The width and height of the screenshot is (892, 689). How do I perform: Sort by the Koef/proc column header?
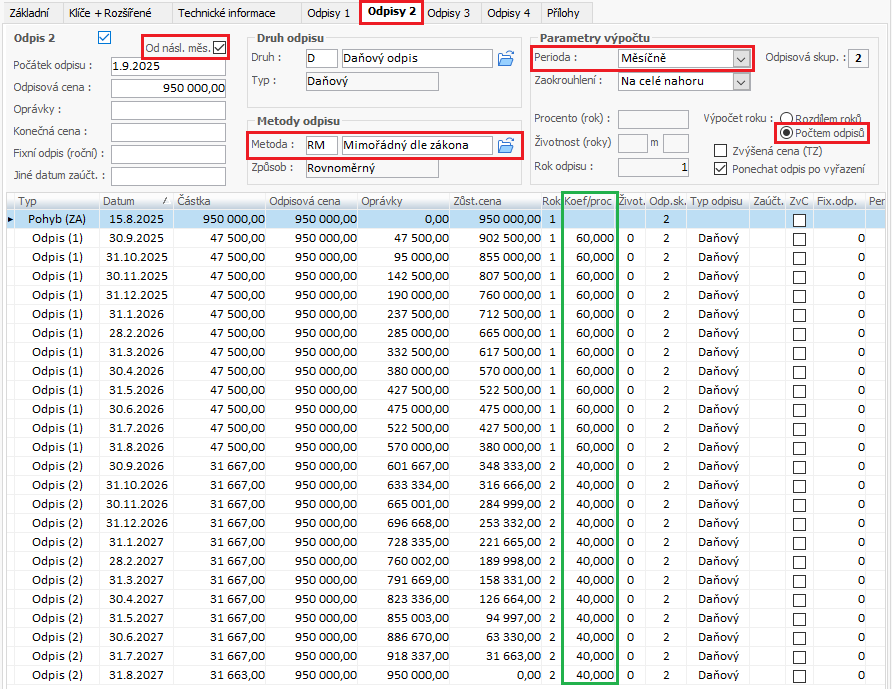(x=589, y=201)
